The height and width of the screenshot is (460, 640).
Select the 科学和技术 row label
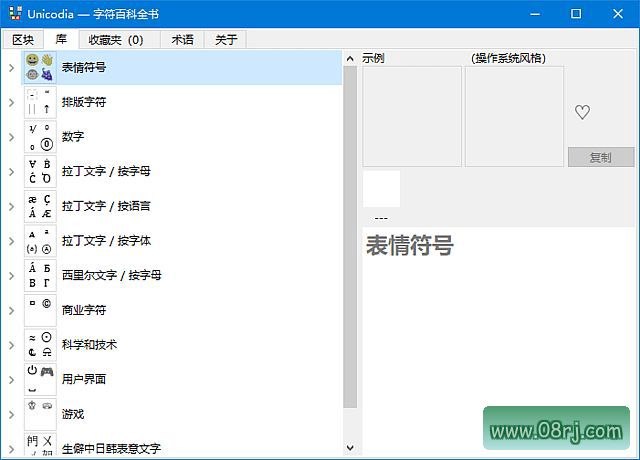(89, 345)
